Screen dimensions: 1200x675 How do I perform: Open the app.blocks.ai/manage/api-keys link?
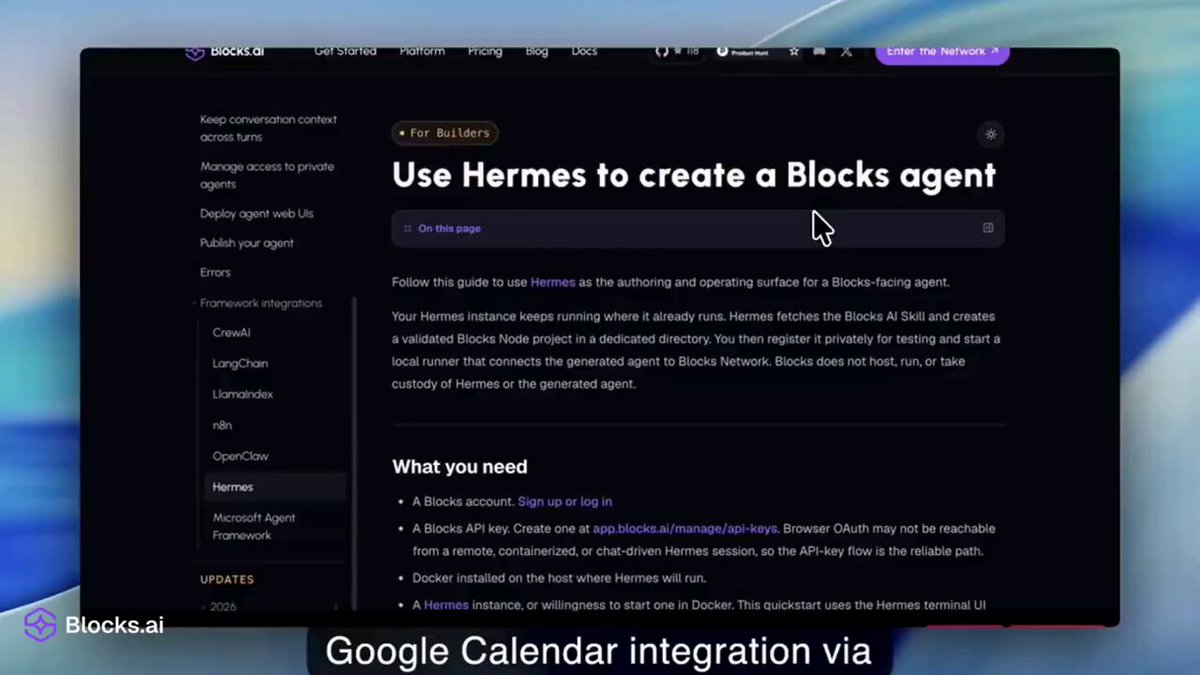(685, 528)
